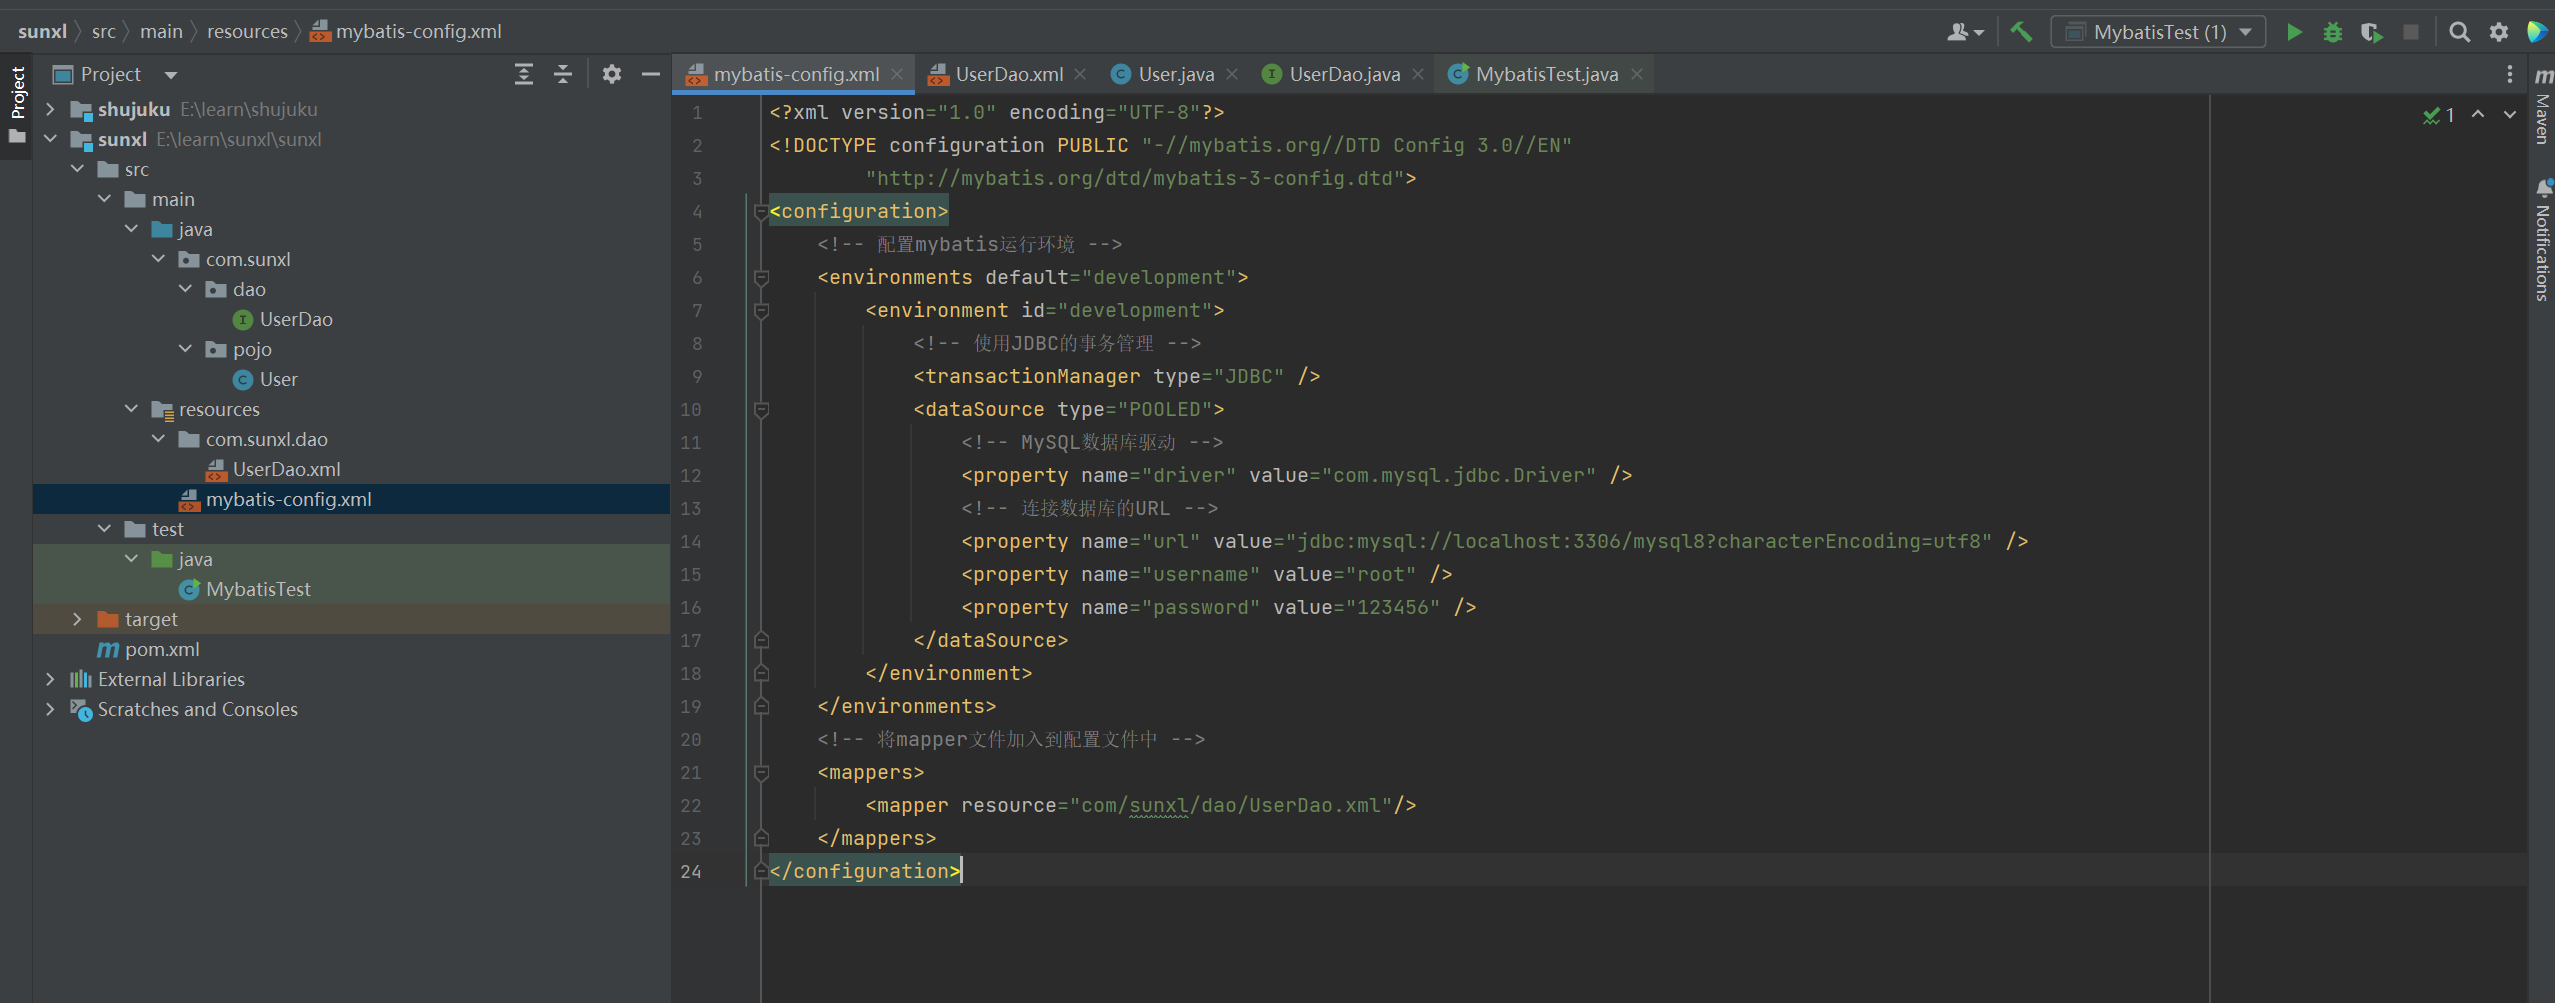Place cursor on the password property line
The image size is (2555, 1003).
tap(1219, 607)
